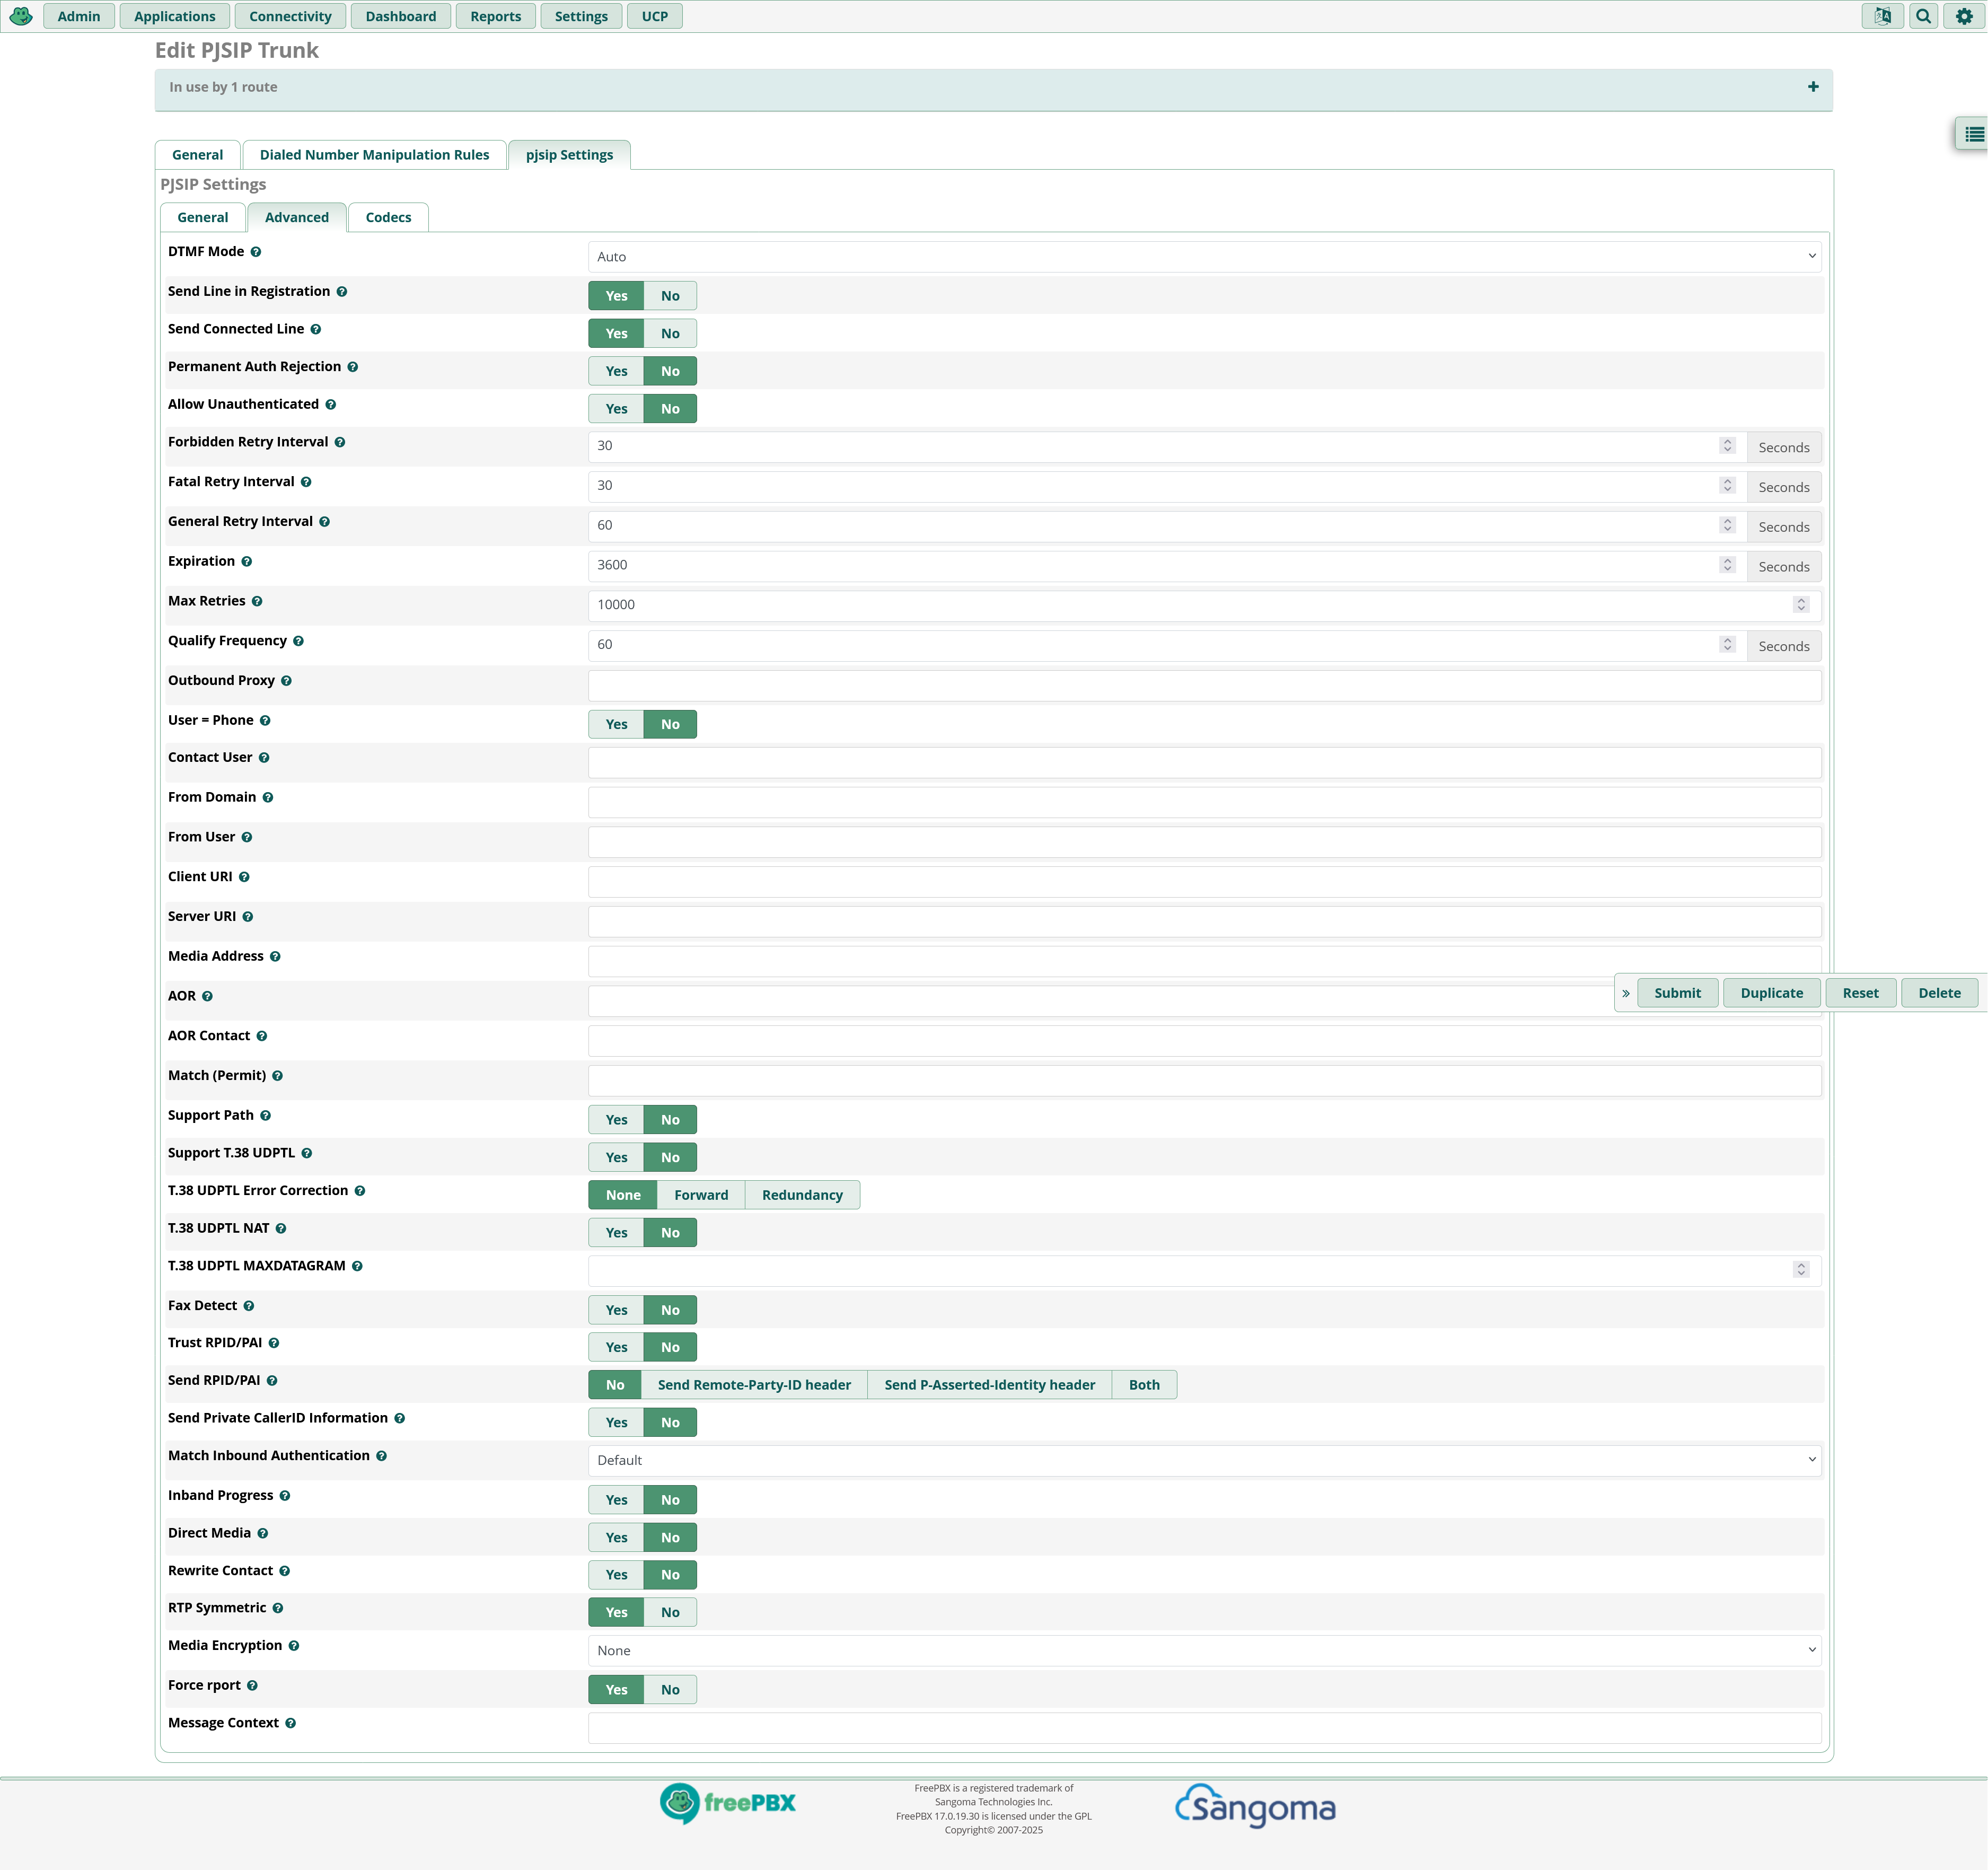Open the language selector icon
This screenshot has height=1870, width=1988.
[x=1882, y=16]
